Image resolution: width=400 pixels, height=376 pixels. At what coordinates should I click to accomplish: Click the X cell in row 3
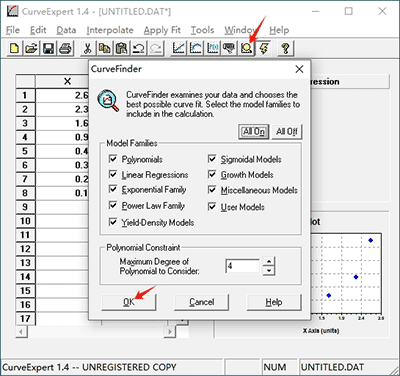62,123
